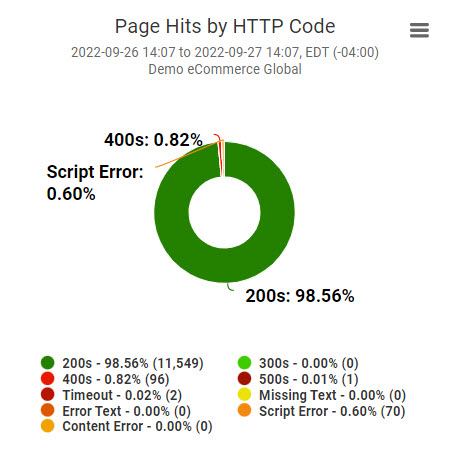The width and height of the screenshot is (450, 453).
Task: Click the Page Hits by HTTP Code title
Action: 225,26
